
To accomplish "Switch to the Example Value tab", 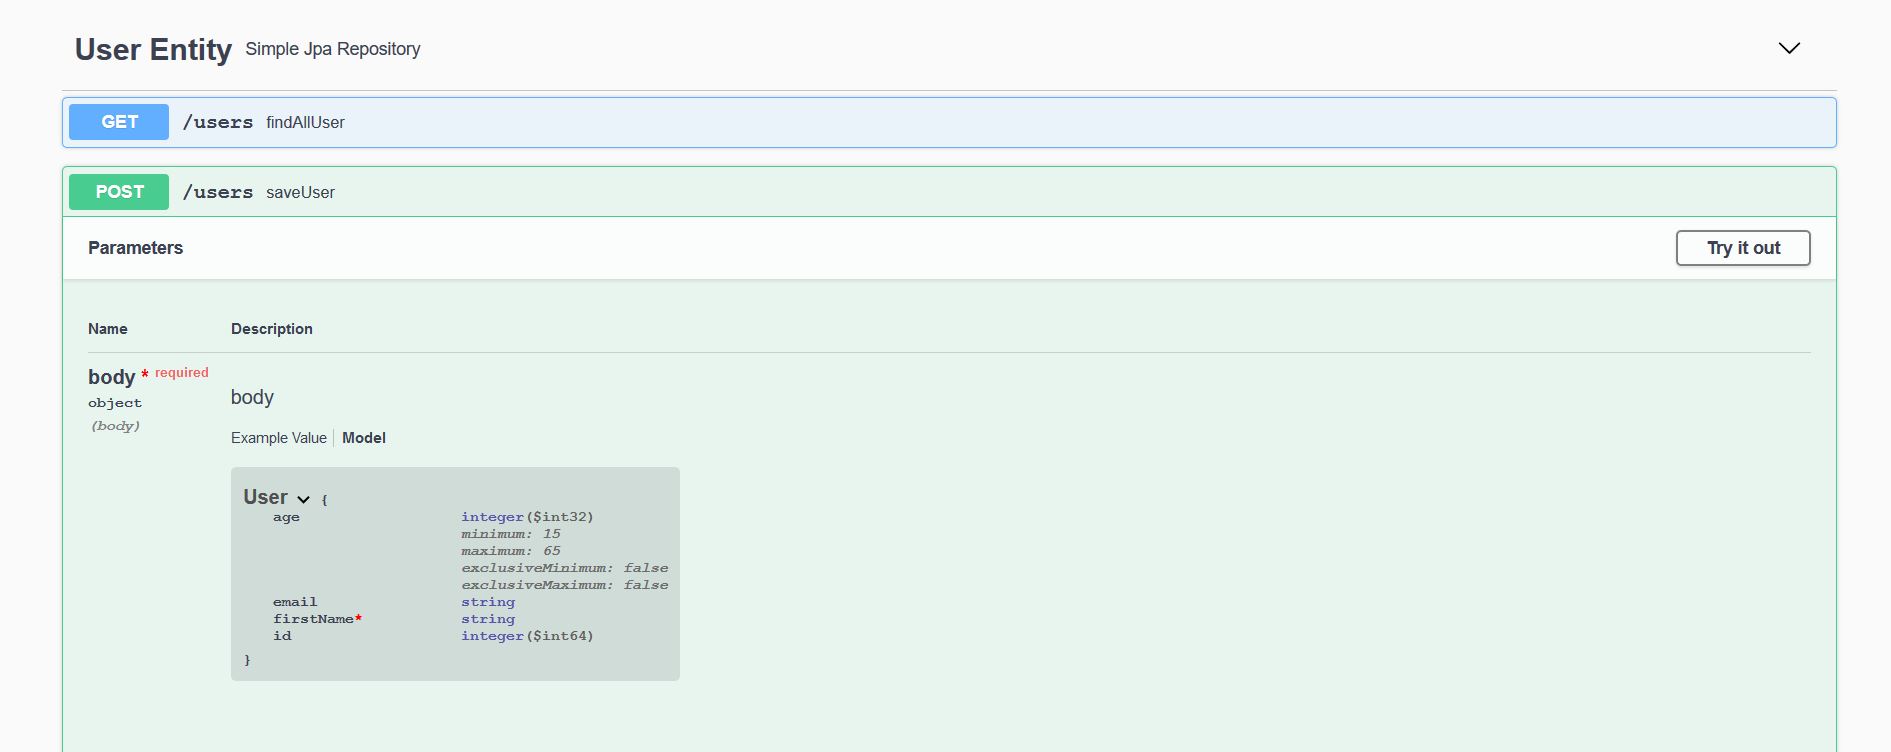I will [279, 438].
